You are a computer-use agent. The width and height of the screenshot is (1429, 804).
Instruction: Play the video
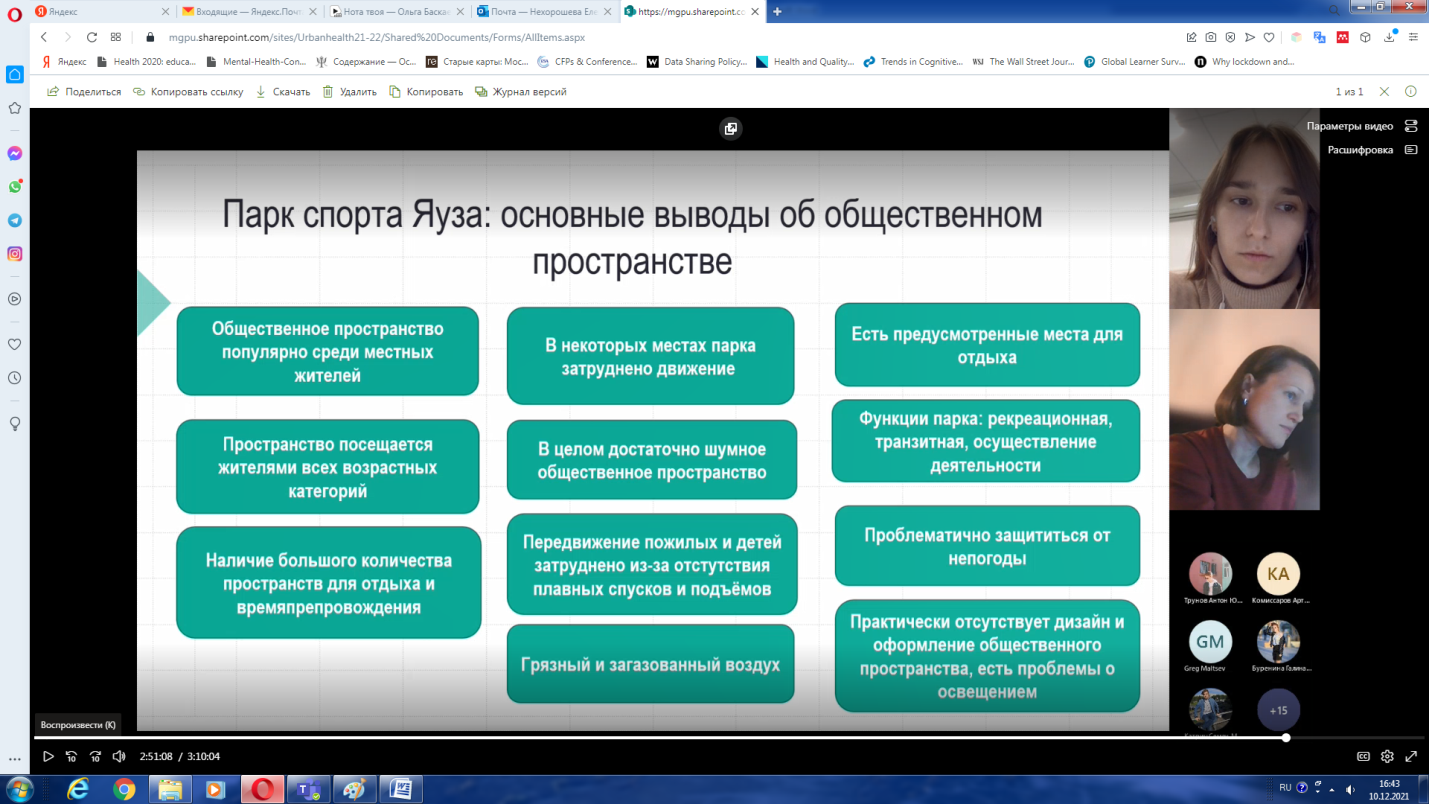[x=47, y=757]
